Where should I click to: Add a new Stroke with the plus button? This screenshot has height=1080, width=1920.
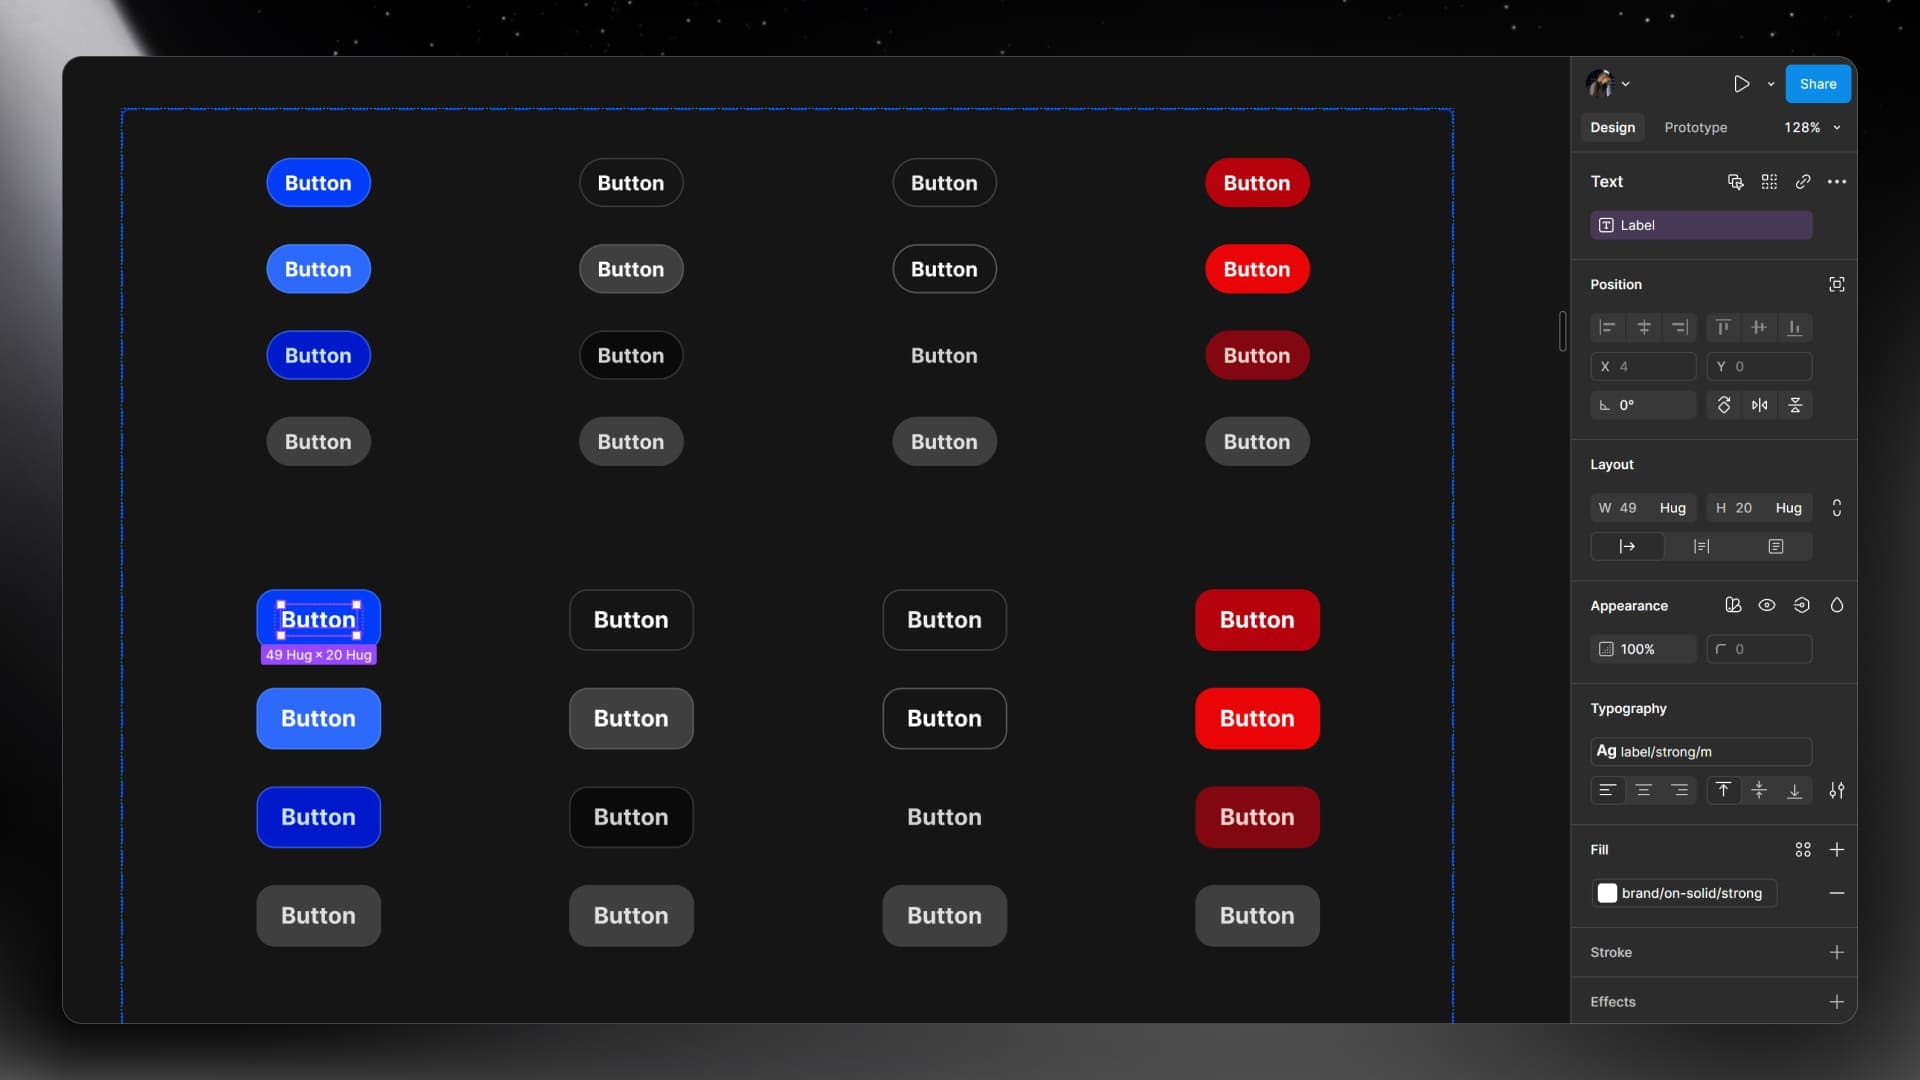(x=1838, y=952)
